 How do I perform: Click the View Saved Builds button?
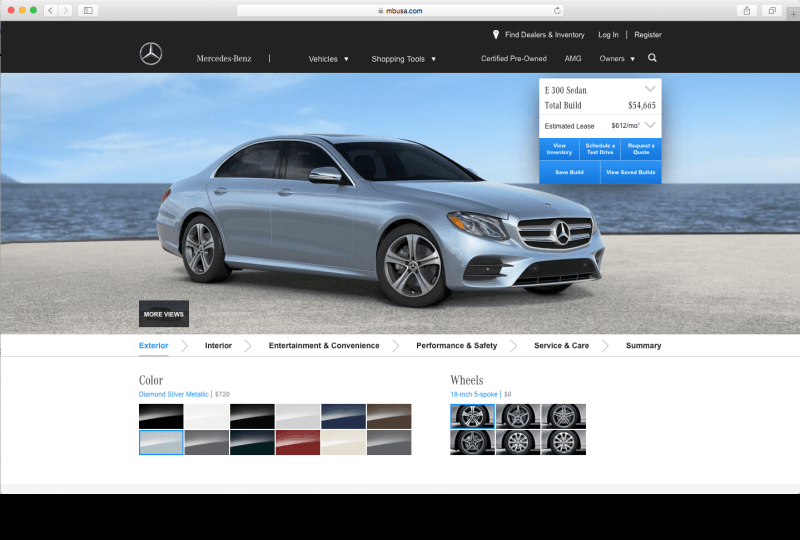631,172
